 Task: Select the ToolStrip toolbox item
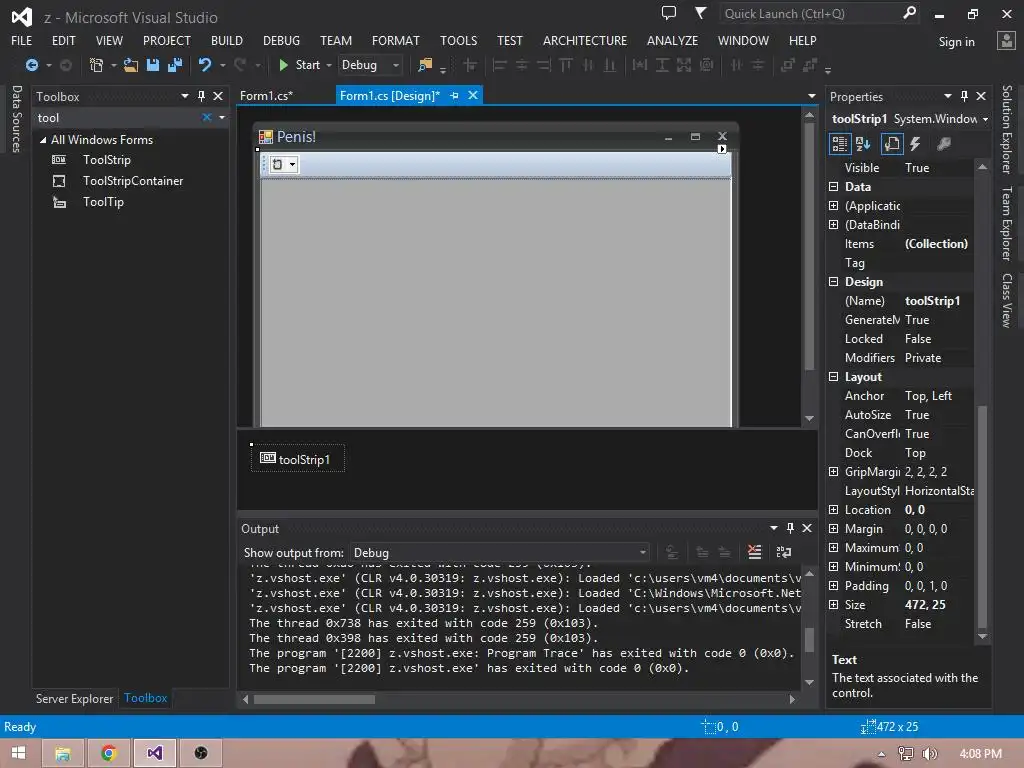click(106, 160)
